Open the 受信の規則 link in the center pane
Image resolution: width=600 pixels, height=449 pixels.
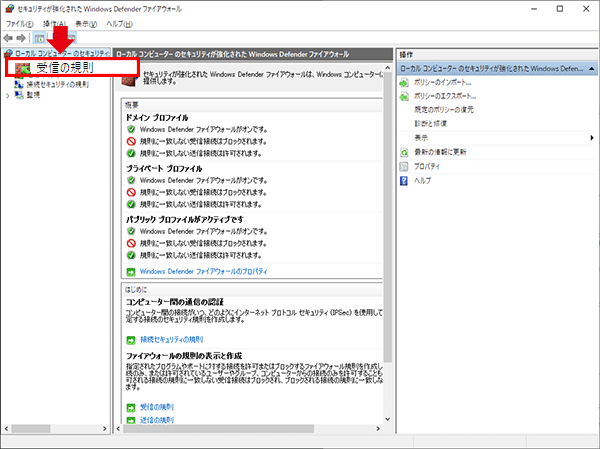pos(157,407)
